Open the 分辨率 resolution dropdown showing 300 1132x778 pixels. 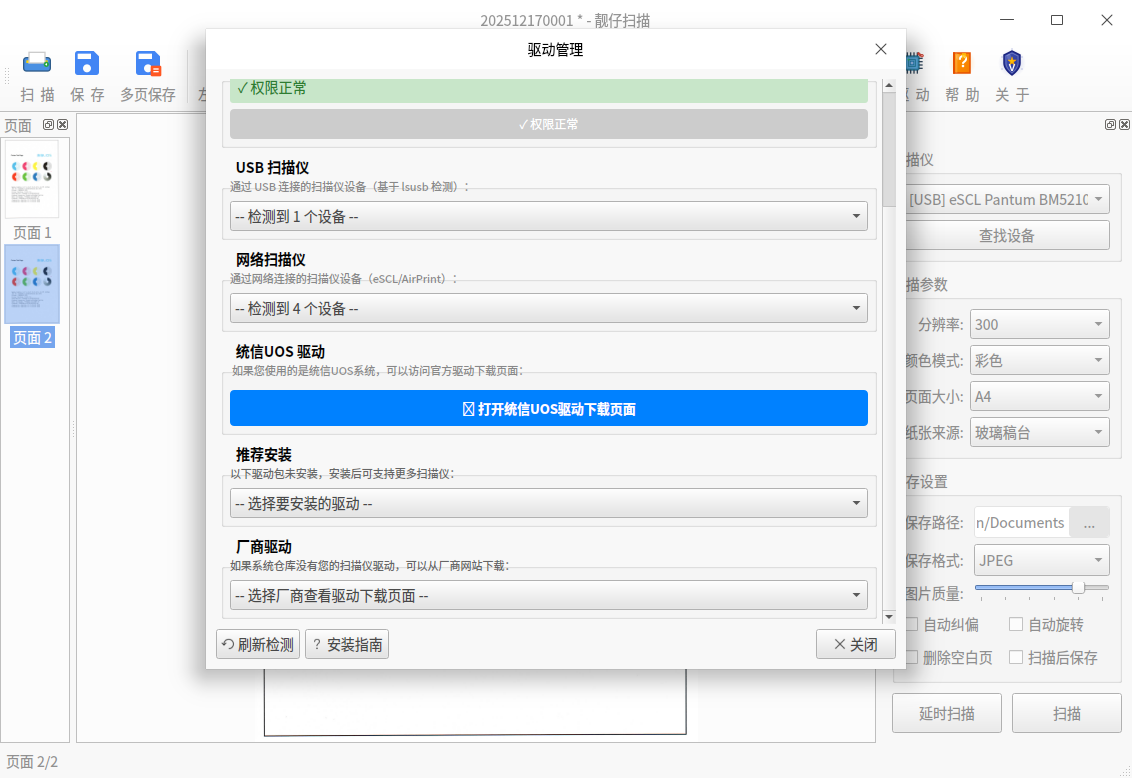click(x=1040, y=325)
